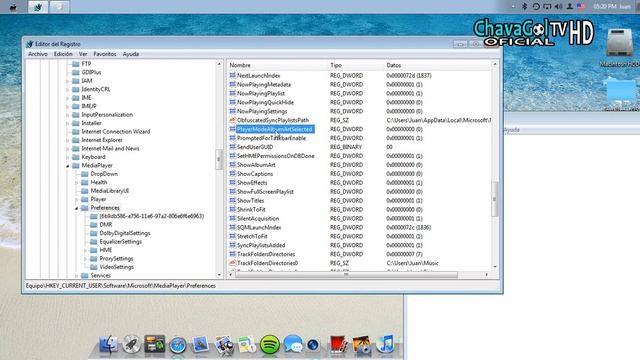
Task: Click the values pane horizontal scrollbar
Action: coord(346,275)
